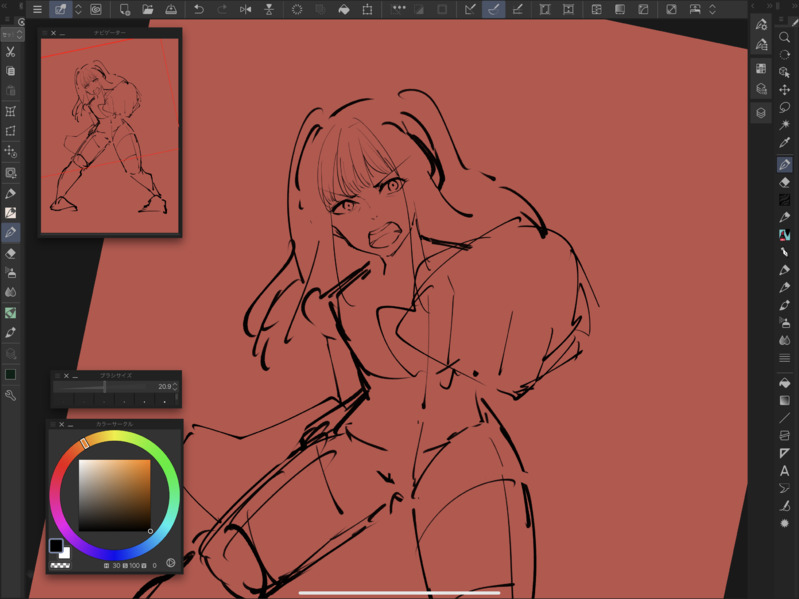Viewport: 799px width, 599px height.
Task: Click the Fill bucket in the top bar
Action: (344, 9)
